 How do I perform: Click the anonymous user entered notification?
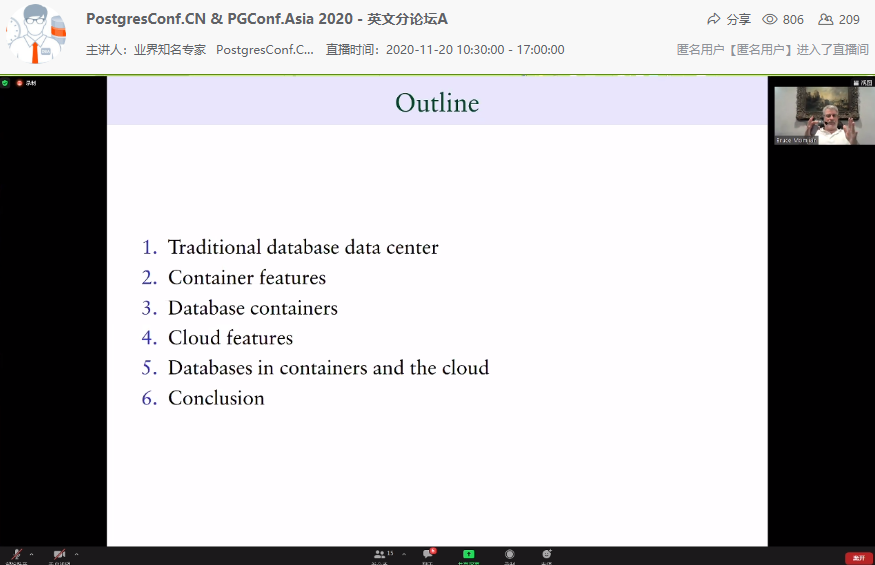tap(772, 50)
